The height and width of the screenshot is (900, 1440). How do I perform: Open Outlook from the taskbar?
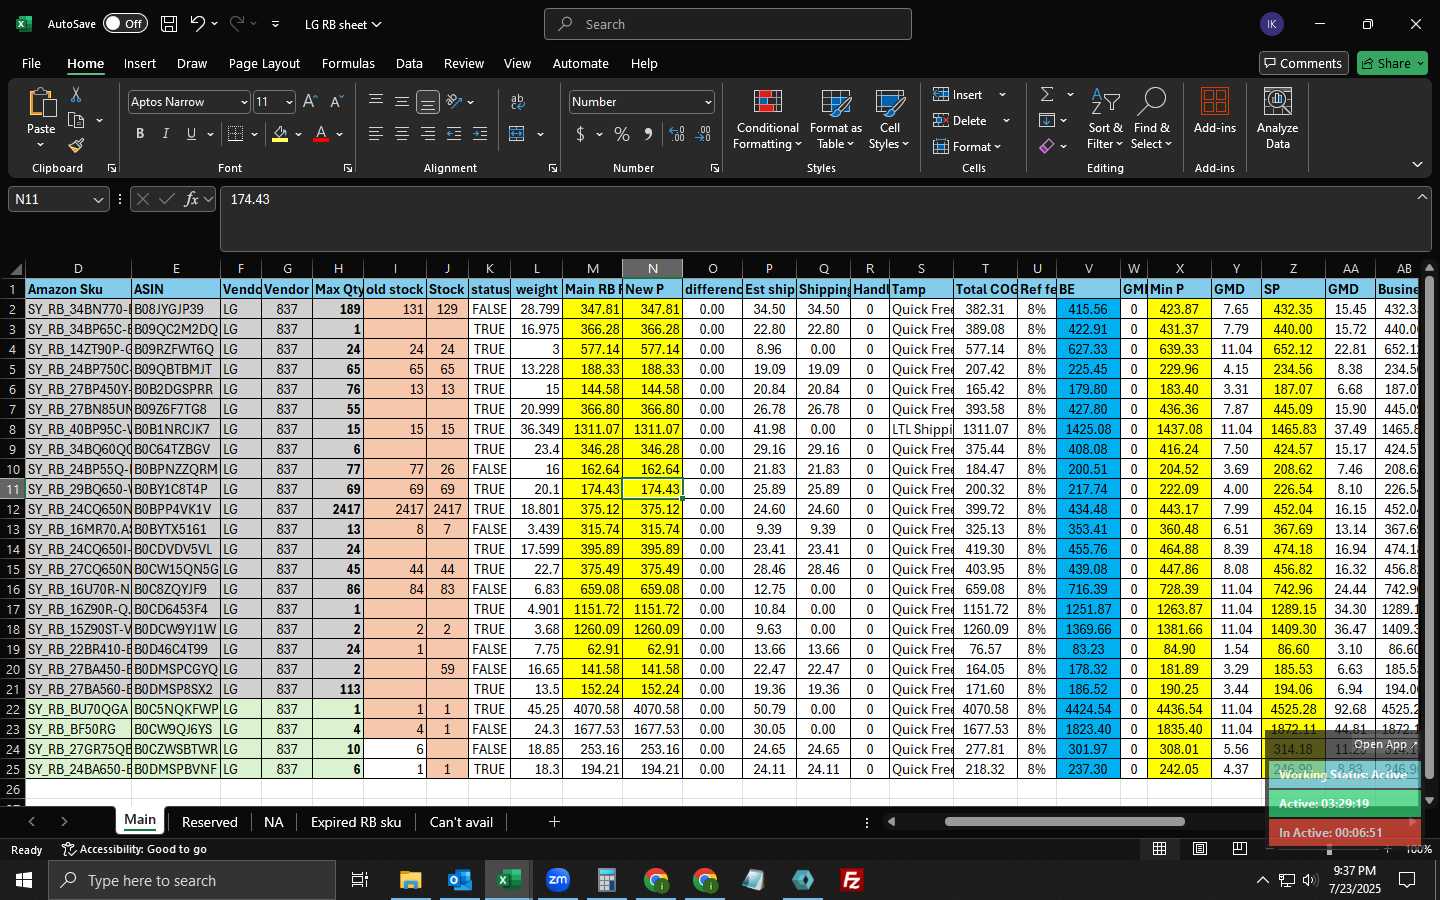pos(460,880)
